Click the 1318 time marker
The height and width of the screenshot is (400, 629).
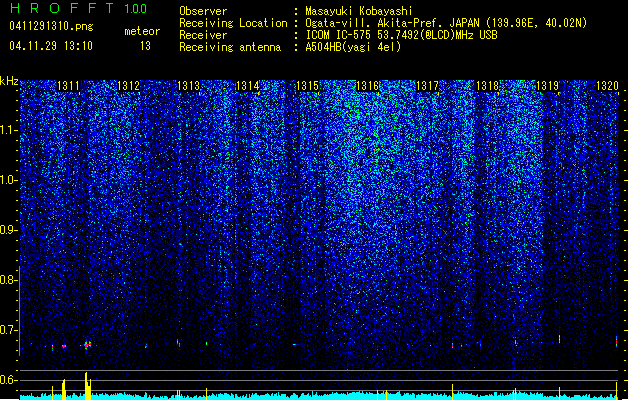click(x=487, y=86)
